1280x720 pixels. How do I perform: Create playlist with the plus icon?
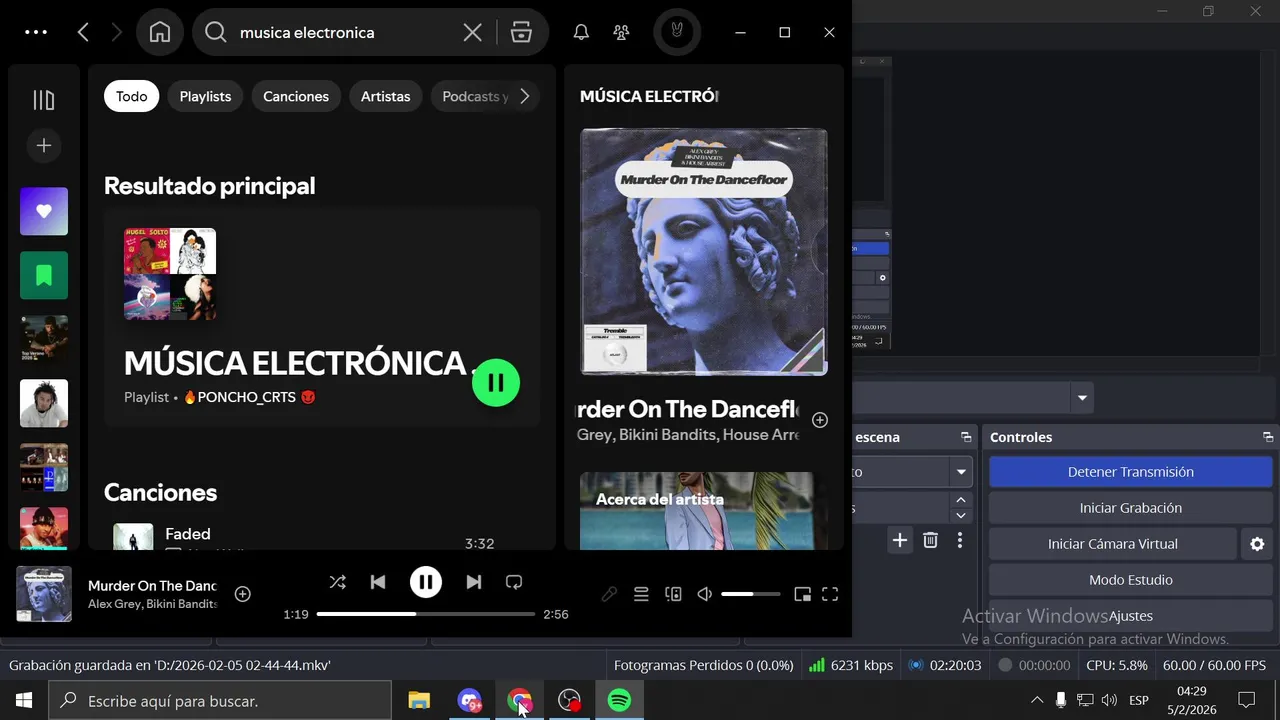tap(44, 146)
